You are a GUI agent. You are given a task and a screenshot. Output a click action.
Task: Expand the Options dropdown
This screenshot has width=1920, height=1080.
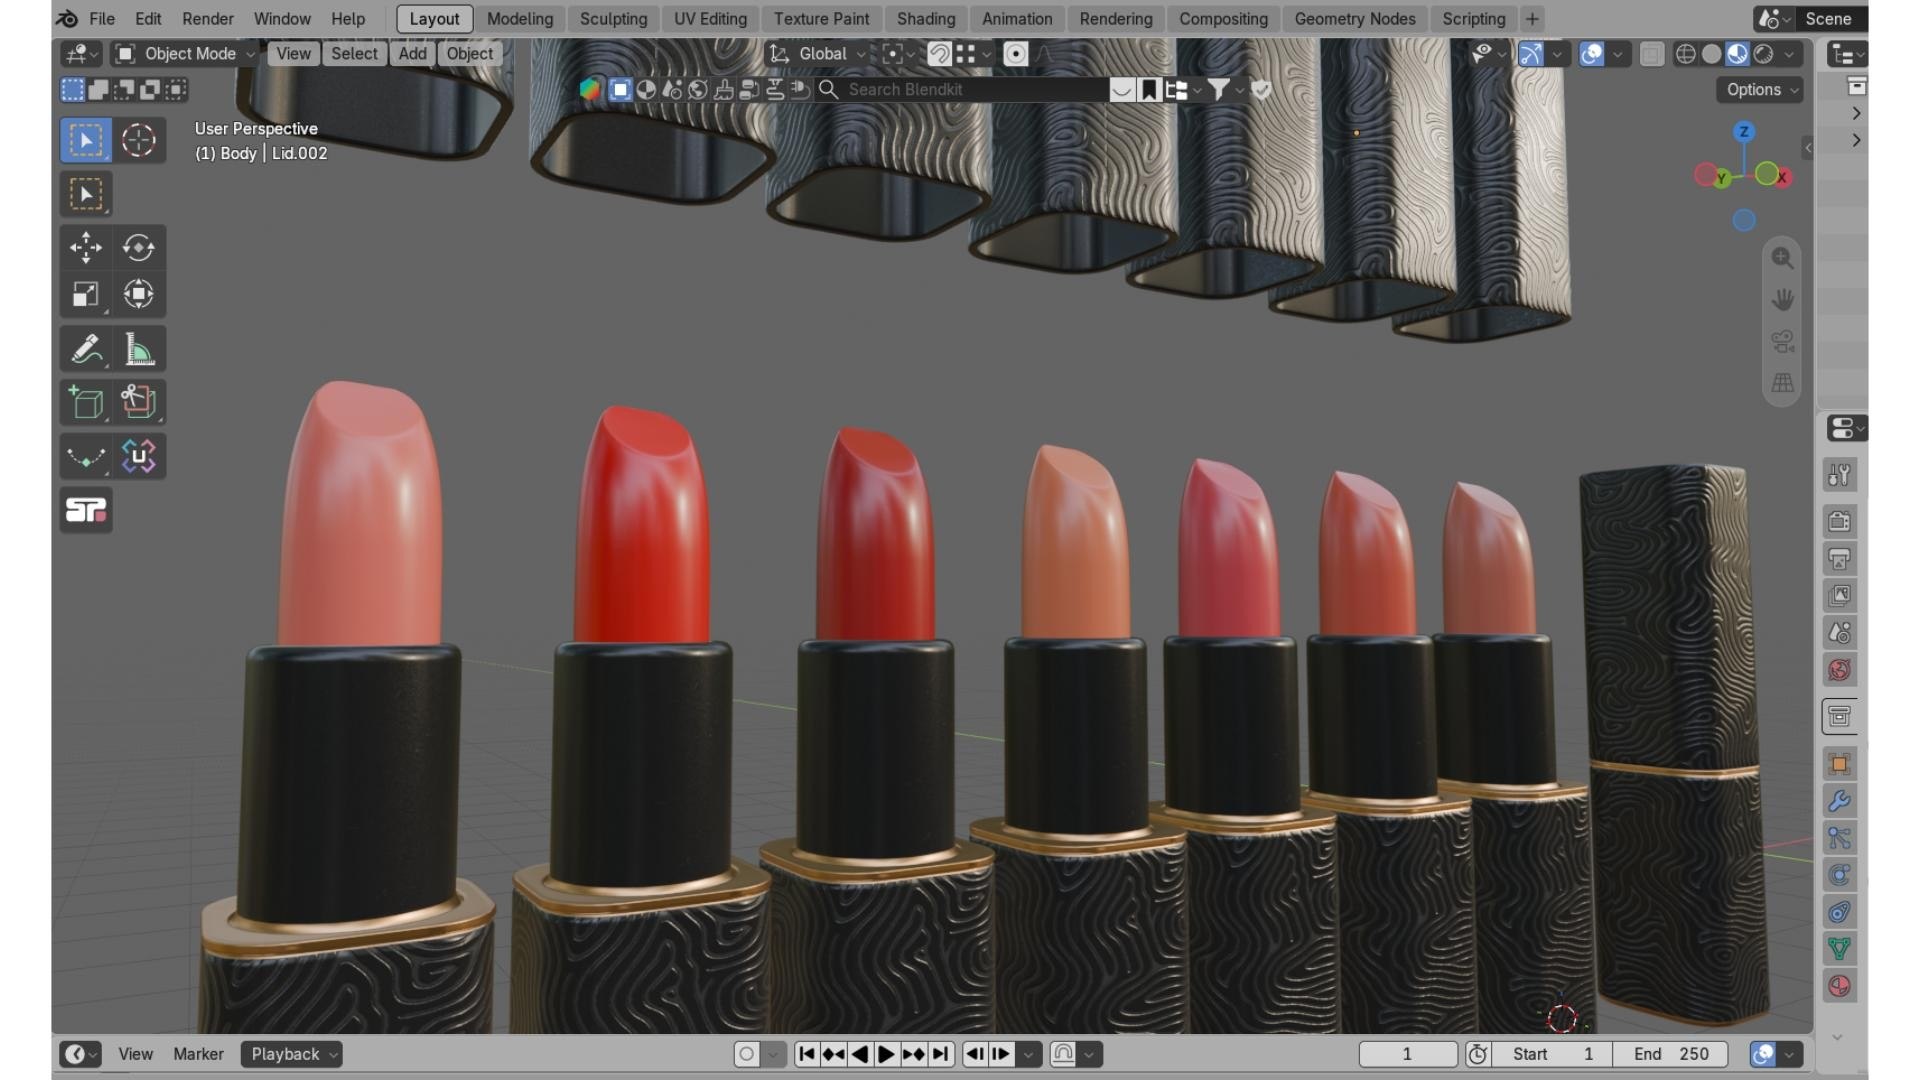(x=1760, y=89)
